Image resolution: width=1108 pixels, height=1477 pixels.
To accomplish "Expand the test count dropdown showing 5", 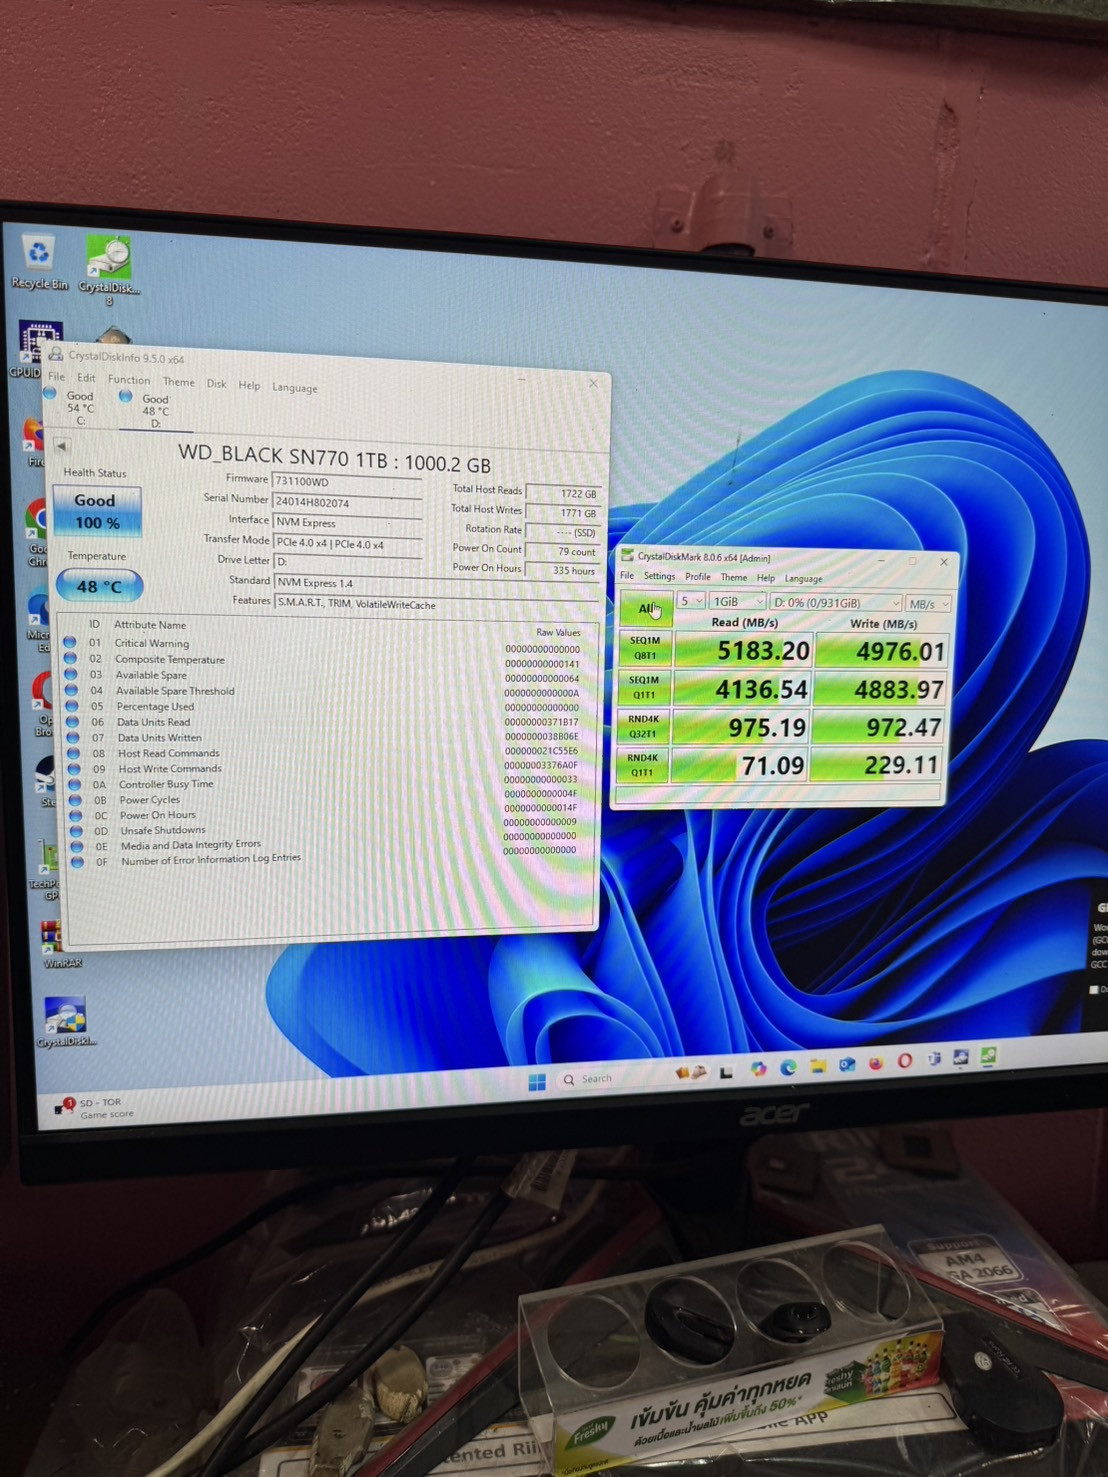I will click(691, 601).
